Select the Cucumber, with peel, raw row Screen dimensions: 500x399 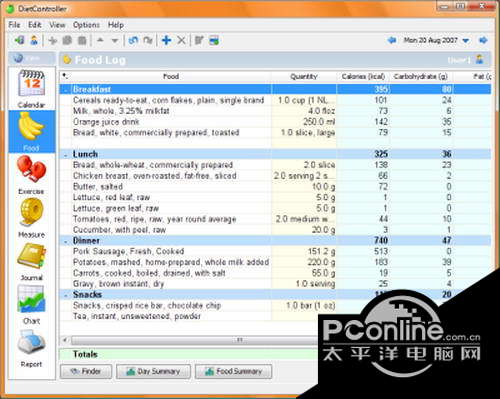275,230
